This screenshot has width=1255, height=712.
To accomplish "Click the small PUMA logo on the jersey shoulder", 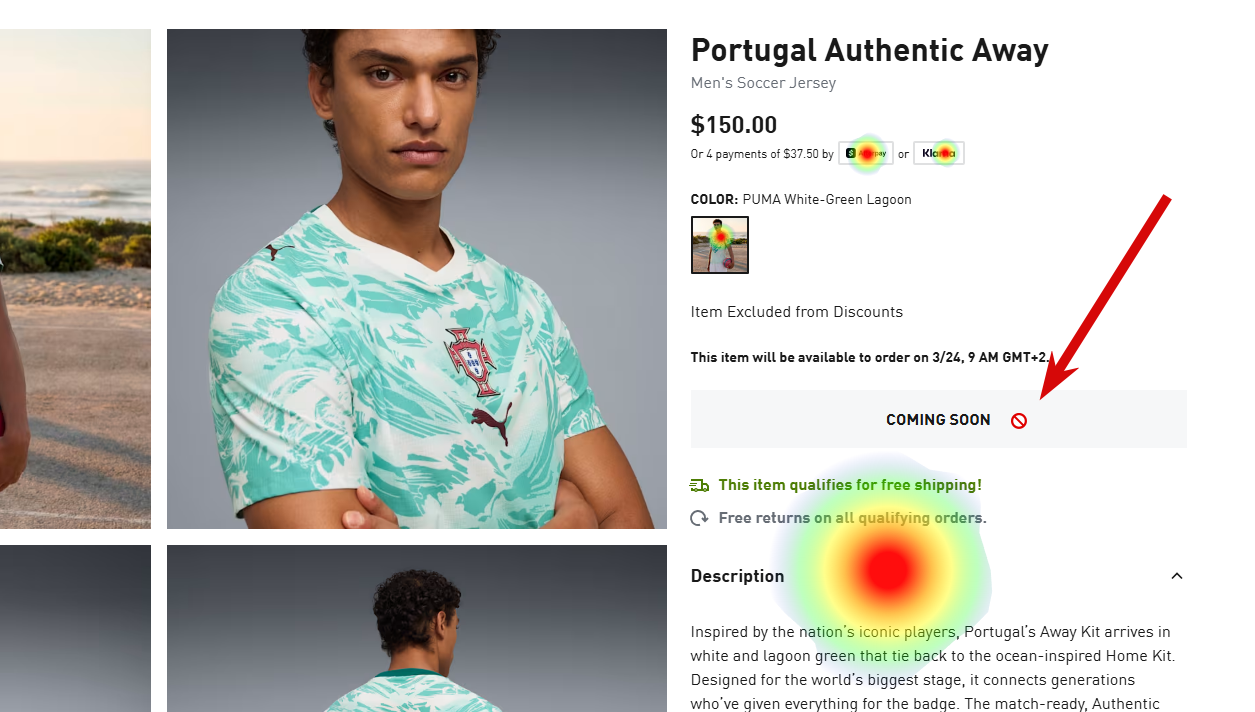I will point(278,250).
